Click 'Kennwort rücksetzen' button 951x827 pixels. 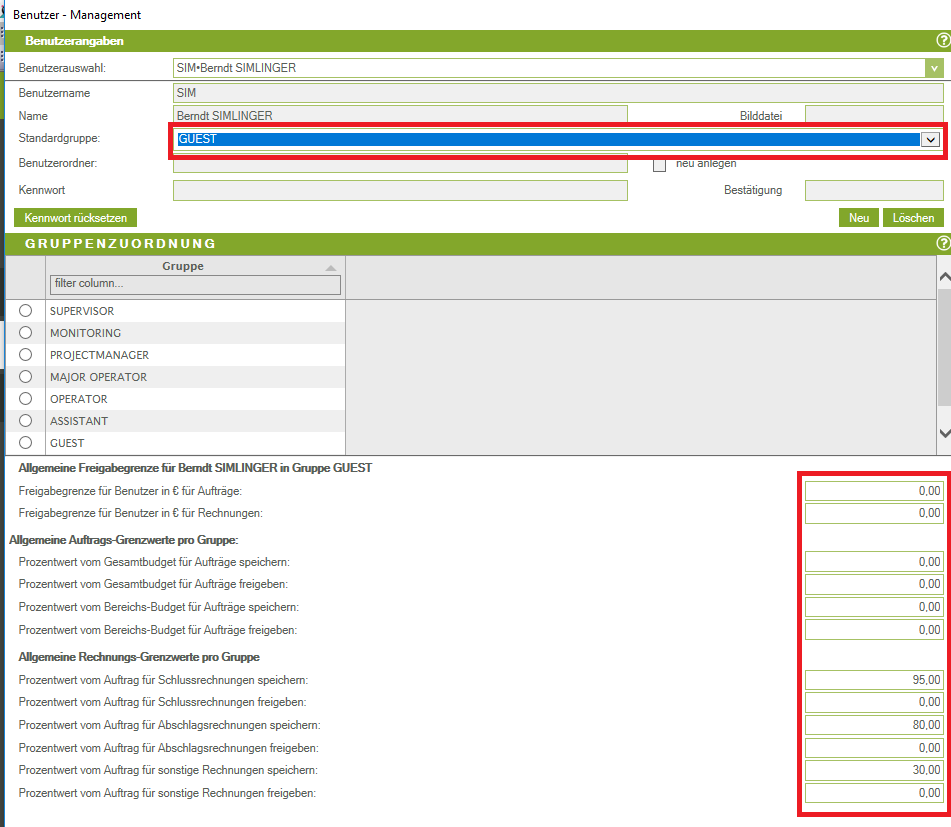click(x=75, y=218)
